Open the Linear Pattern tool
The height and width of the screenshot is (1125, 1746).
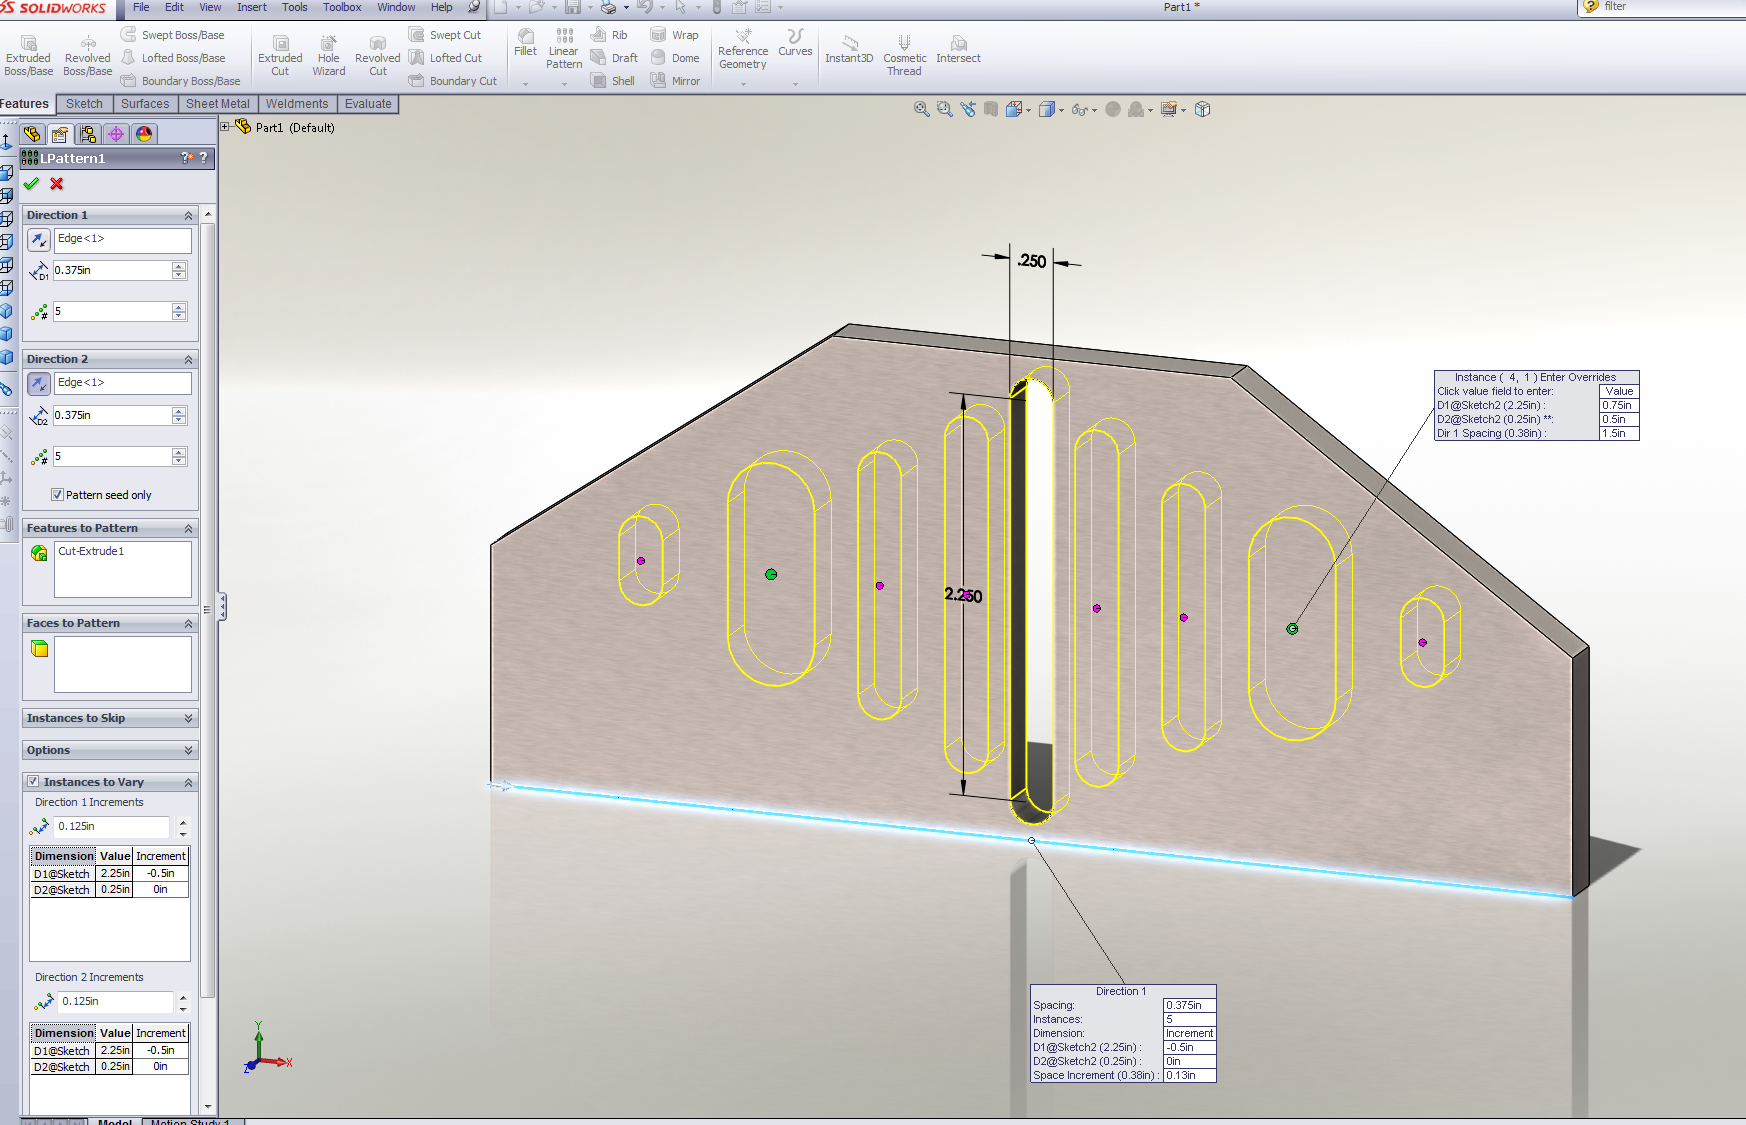point(564,37)
